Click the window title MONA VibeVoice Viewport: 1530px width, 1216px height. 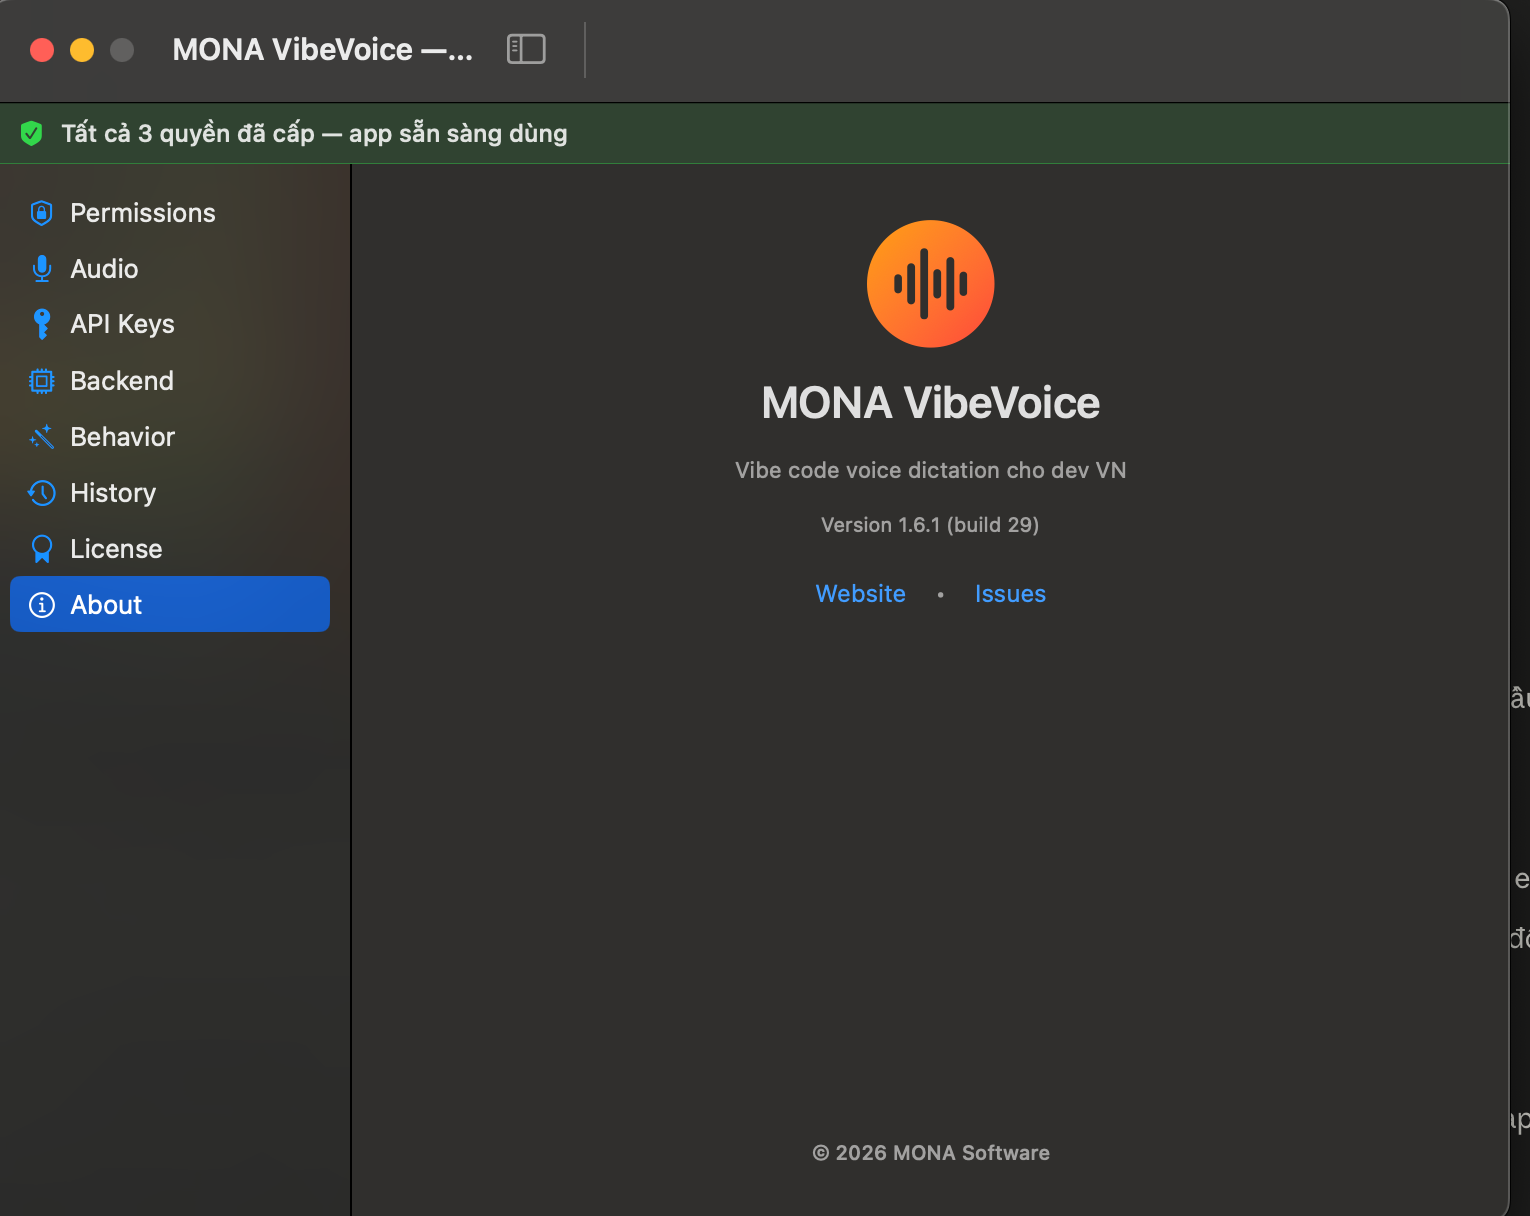(x=322, y=49)
